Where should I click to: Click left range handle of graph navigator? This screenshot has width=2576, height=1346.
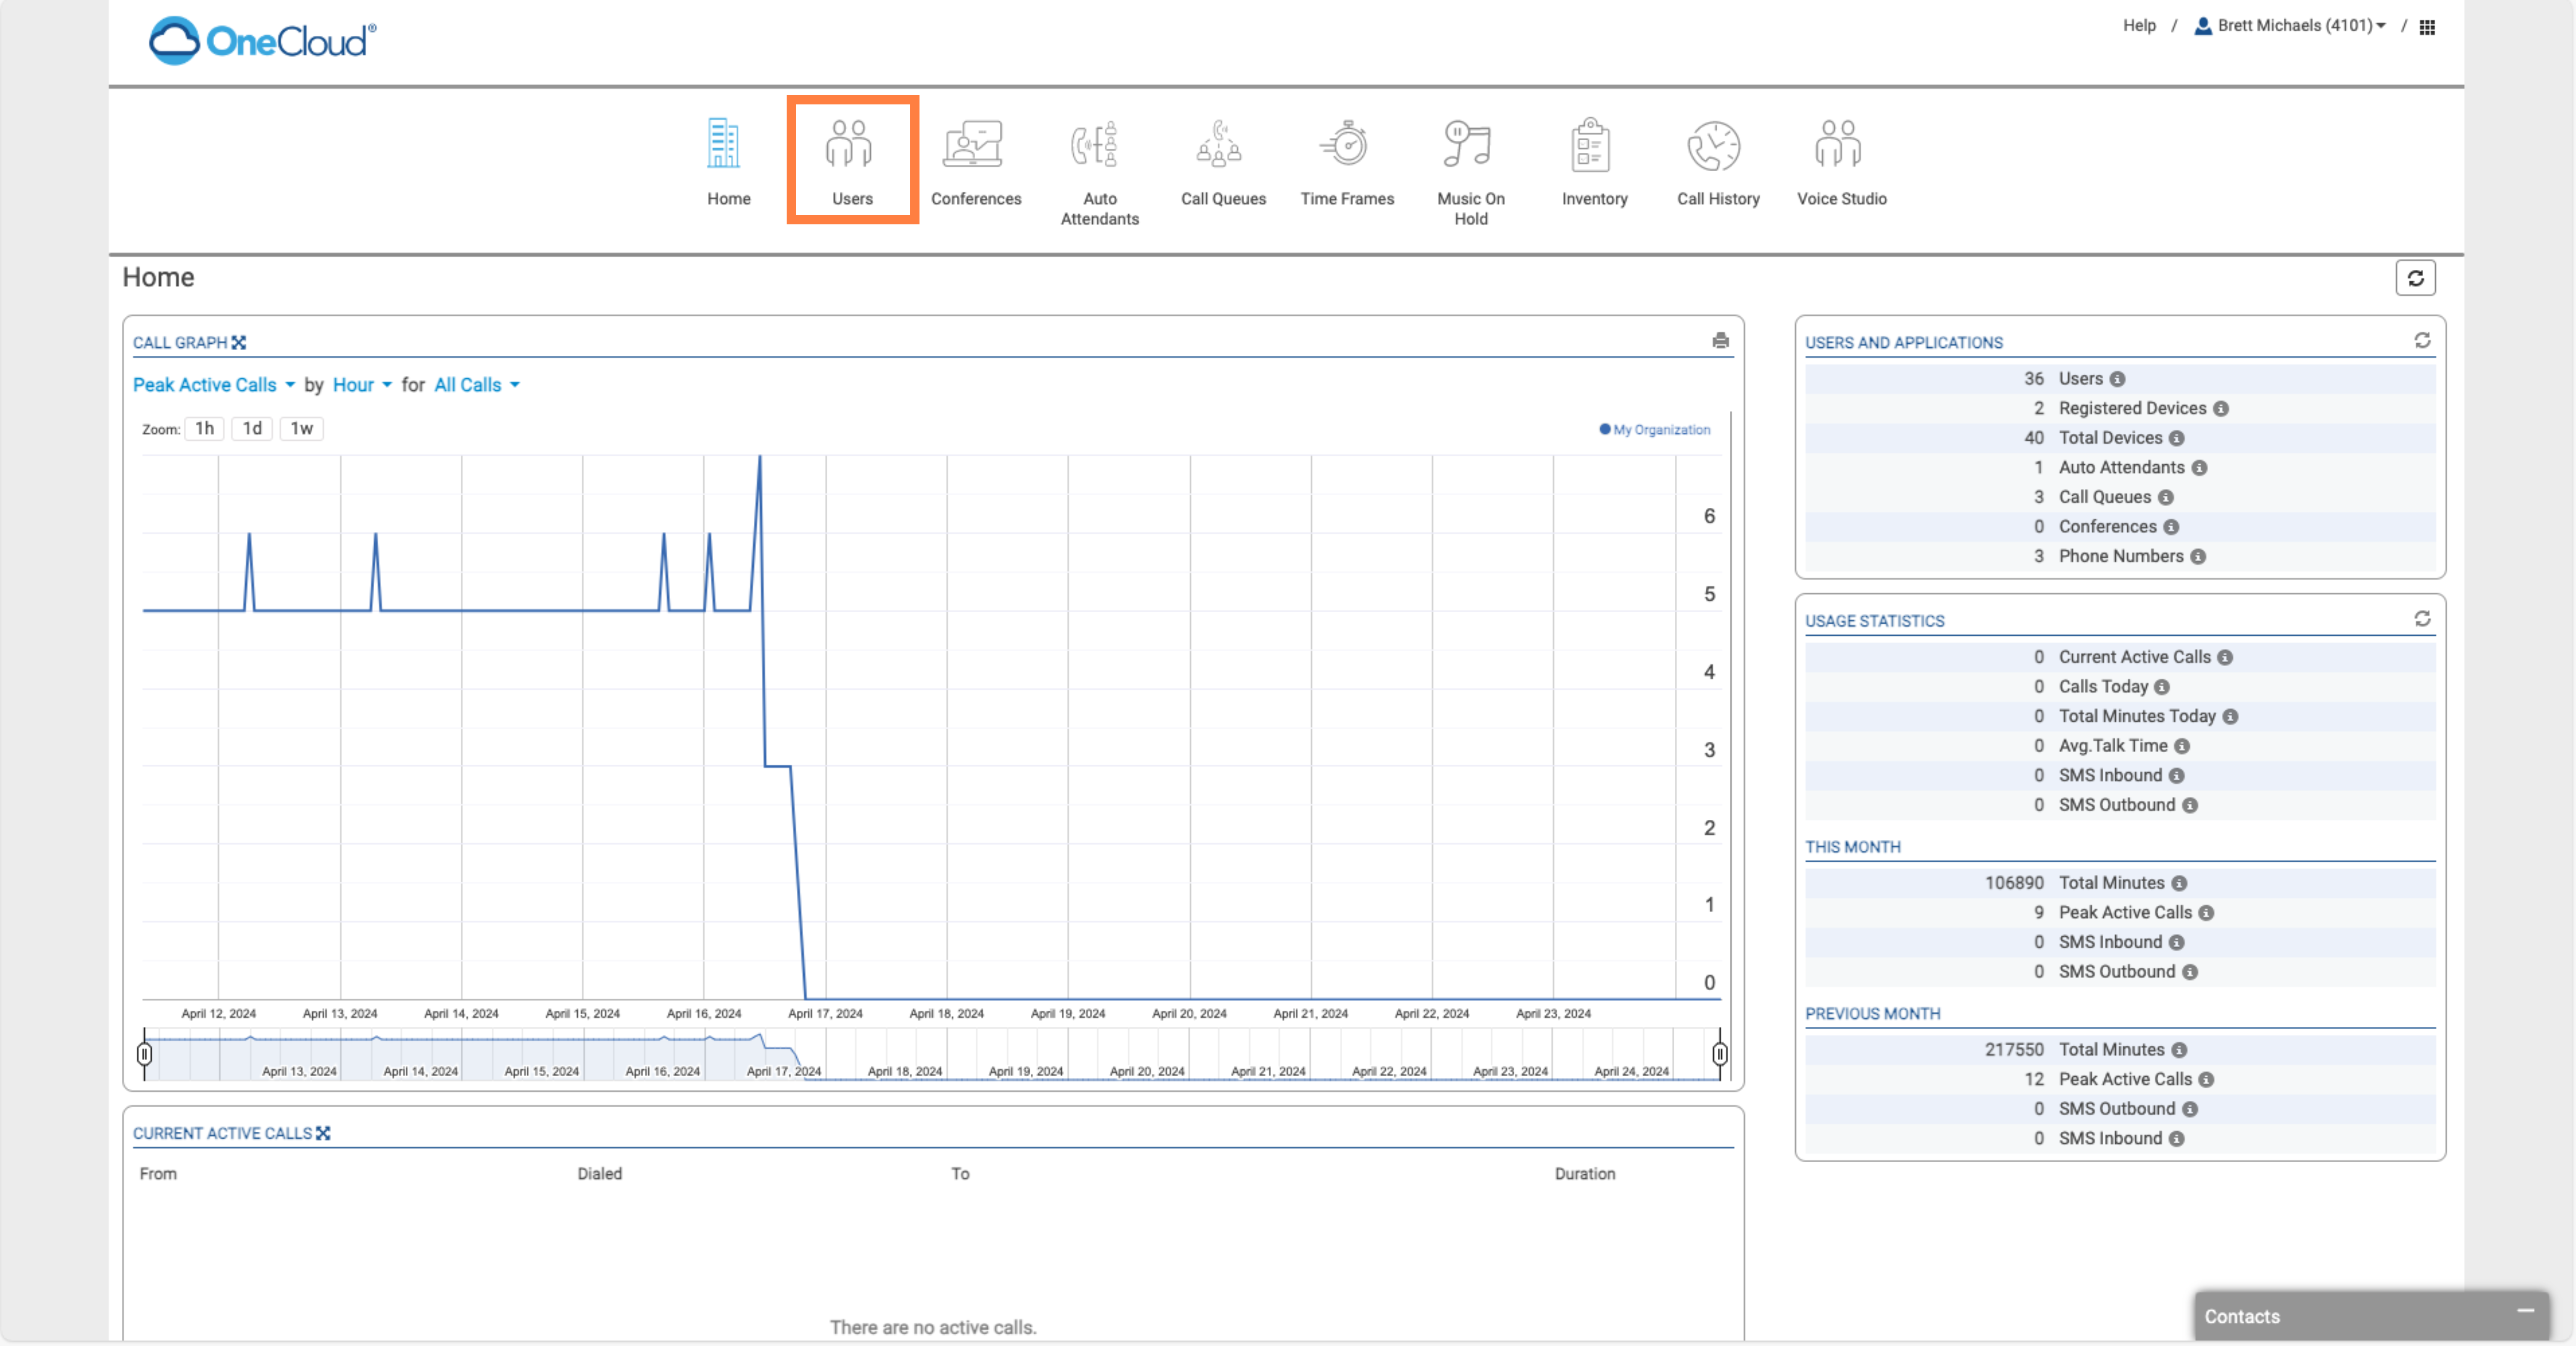tap(144, 1054)
